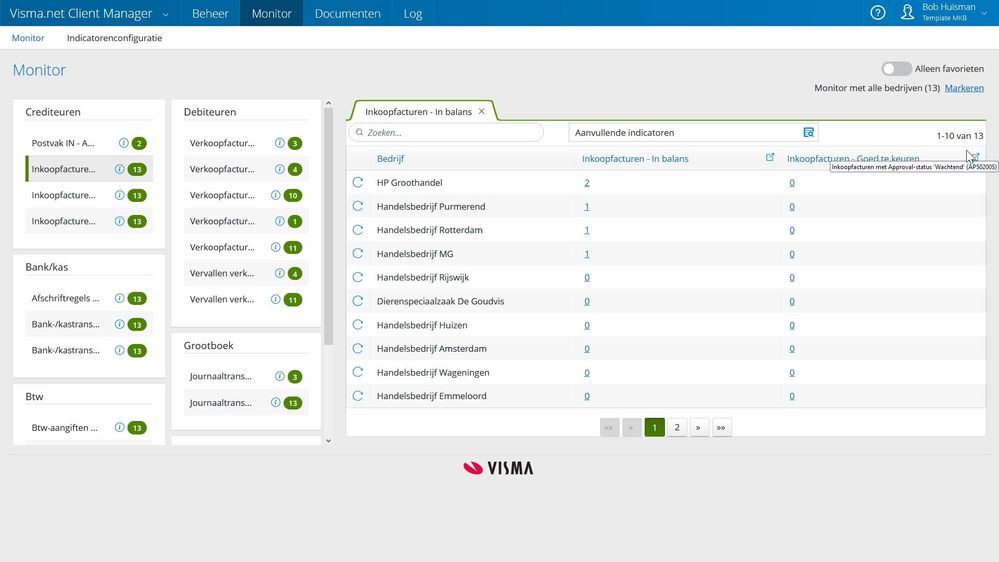The width and height of the screenshot is (999, 562).
Task: Open HP Groothandel Goed te keuren value 0
Action: pyautogui.click(x=792, y=183)
